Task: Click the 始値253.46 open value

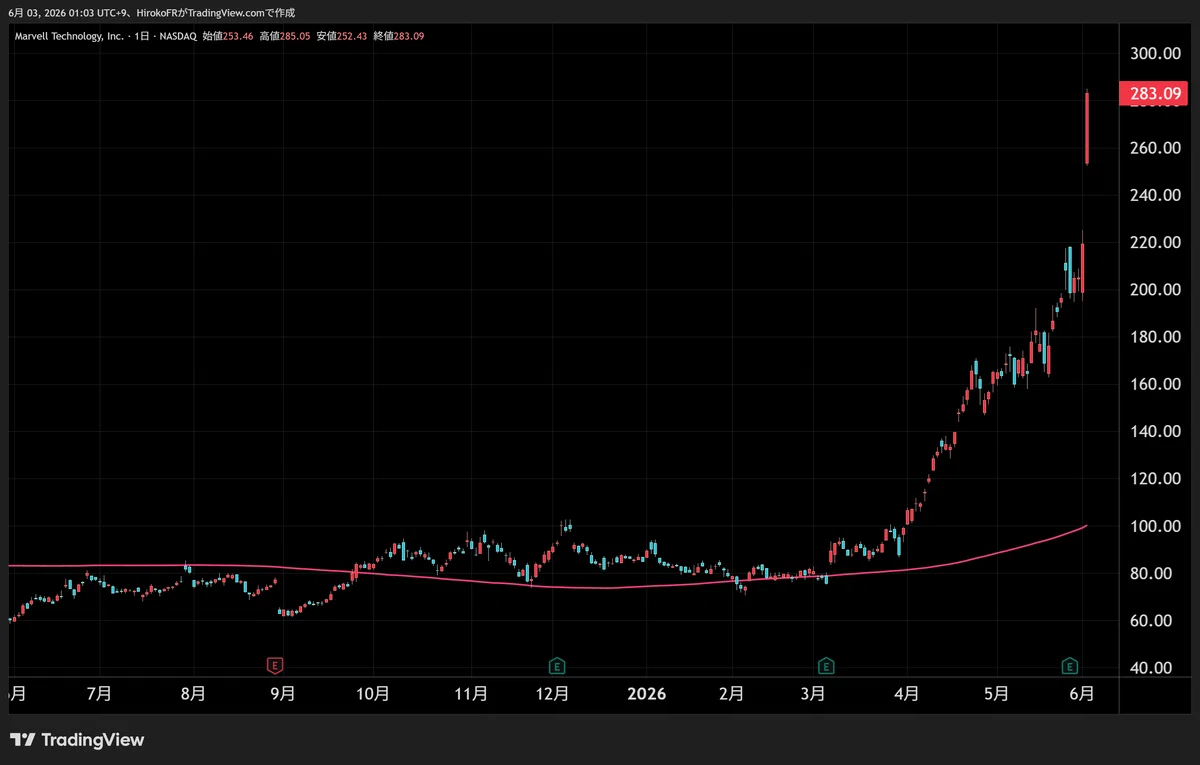Action: (x=227, y=36)
